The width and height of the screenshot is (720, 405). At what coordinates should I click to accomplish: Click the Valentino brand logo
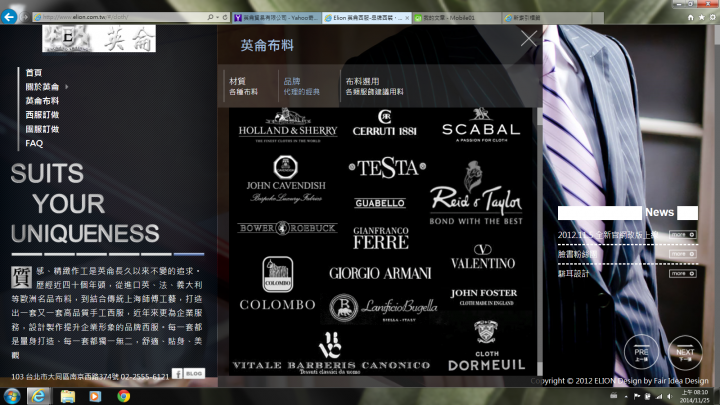pos(483,257)
